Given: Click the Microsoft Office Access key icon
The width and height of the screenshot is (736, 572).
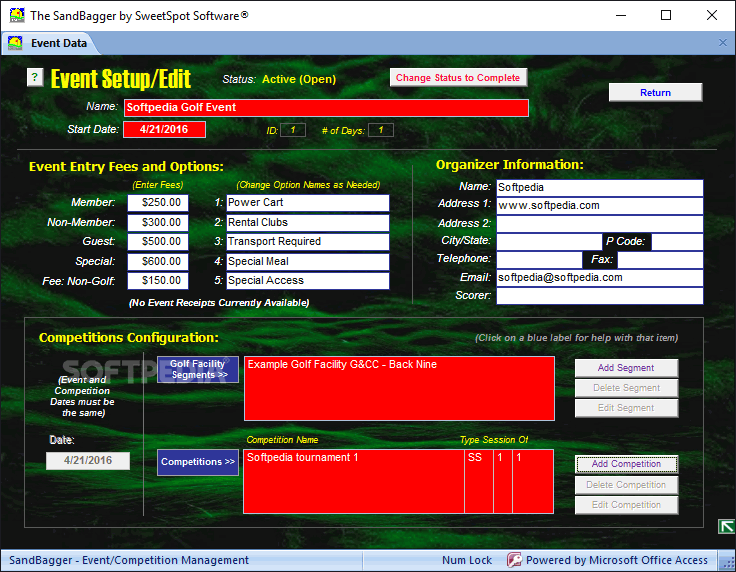Looking at the screenshot, I should [x=514, y=560].
